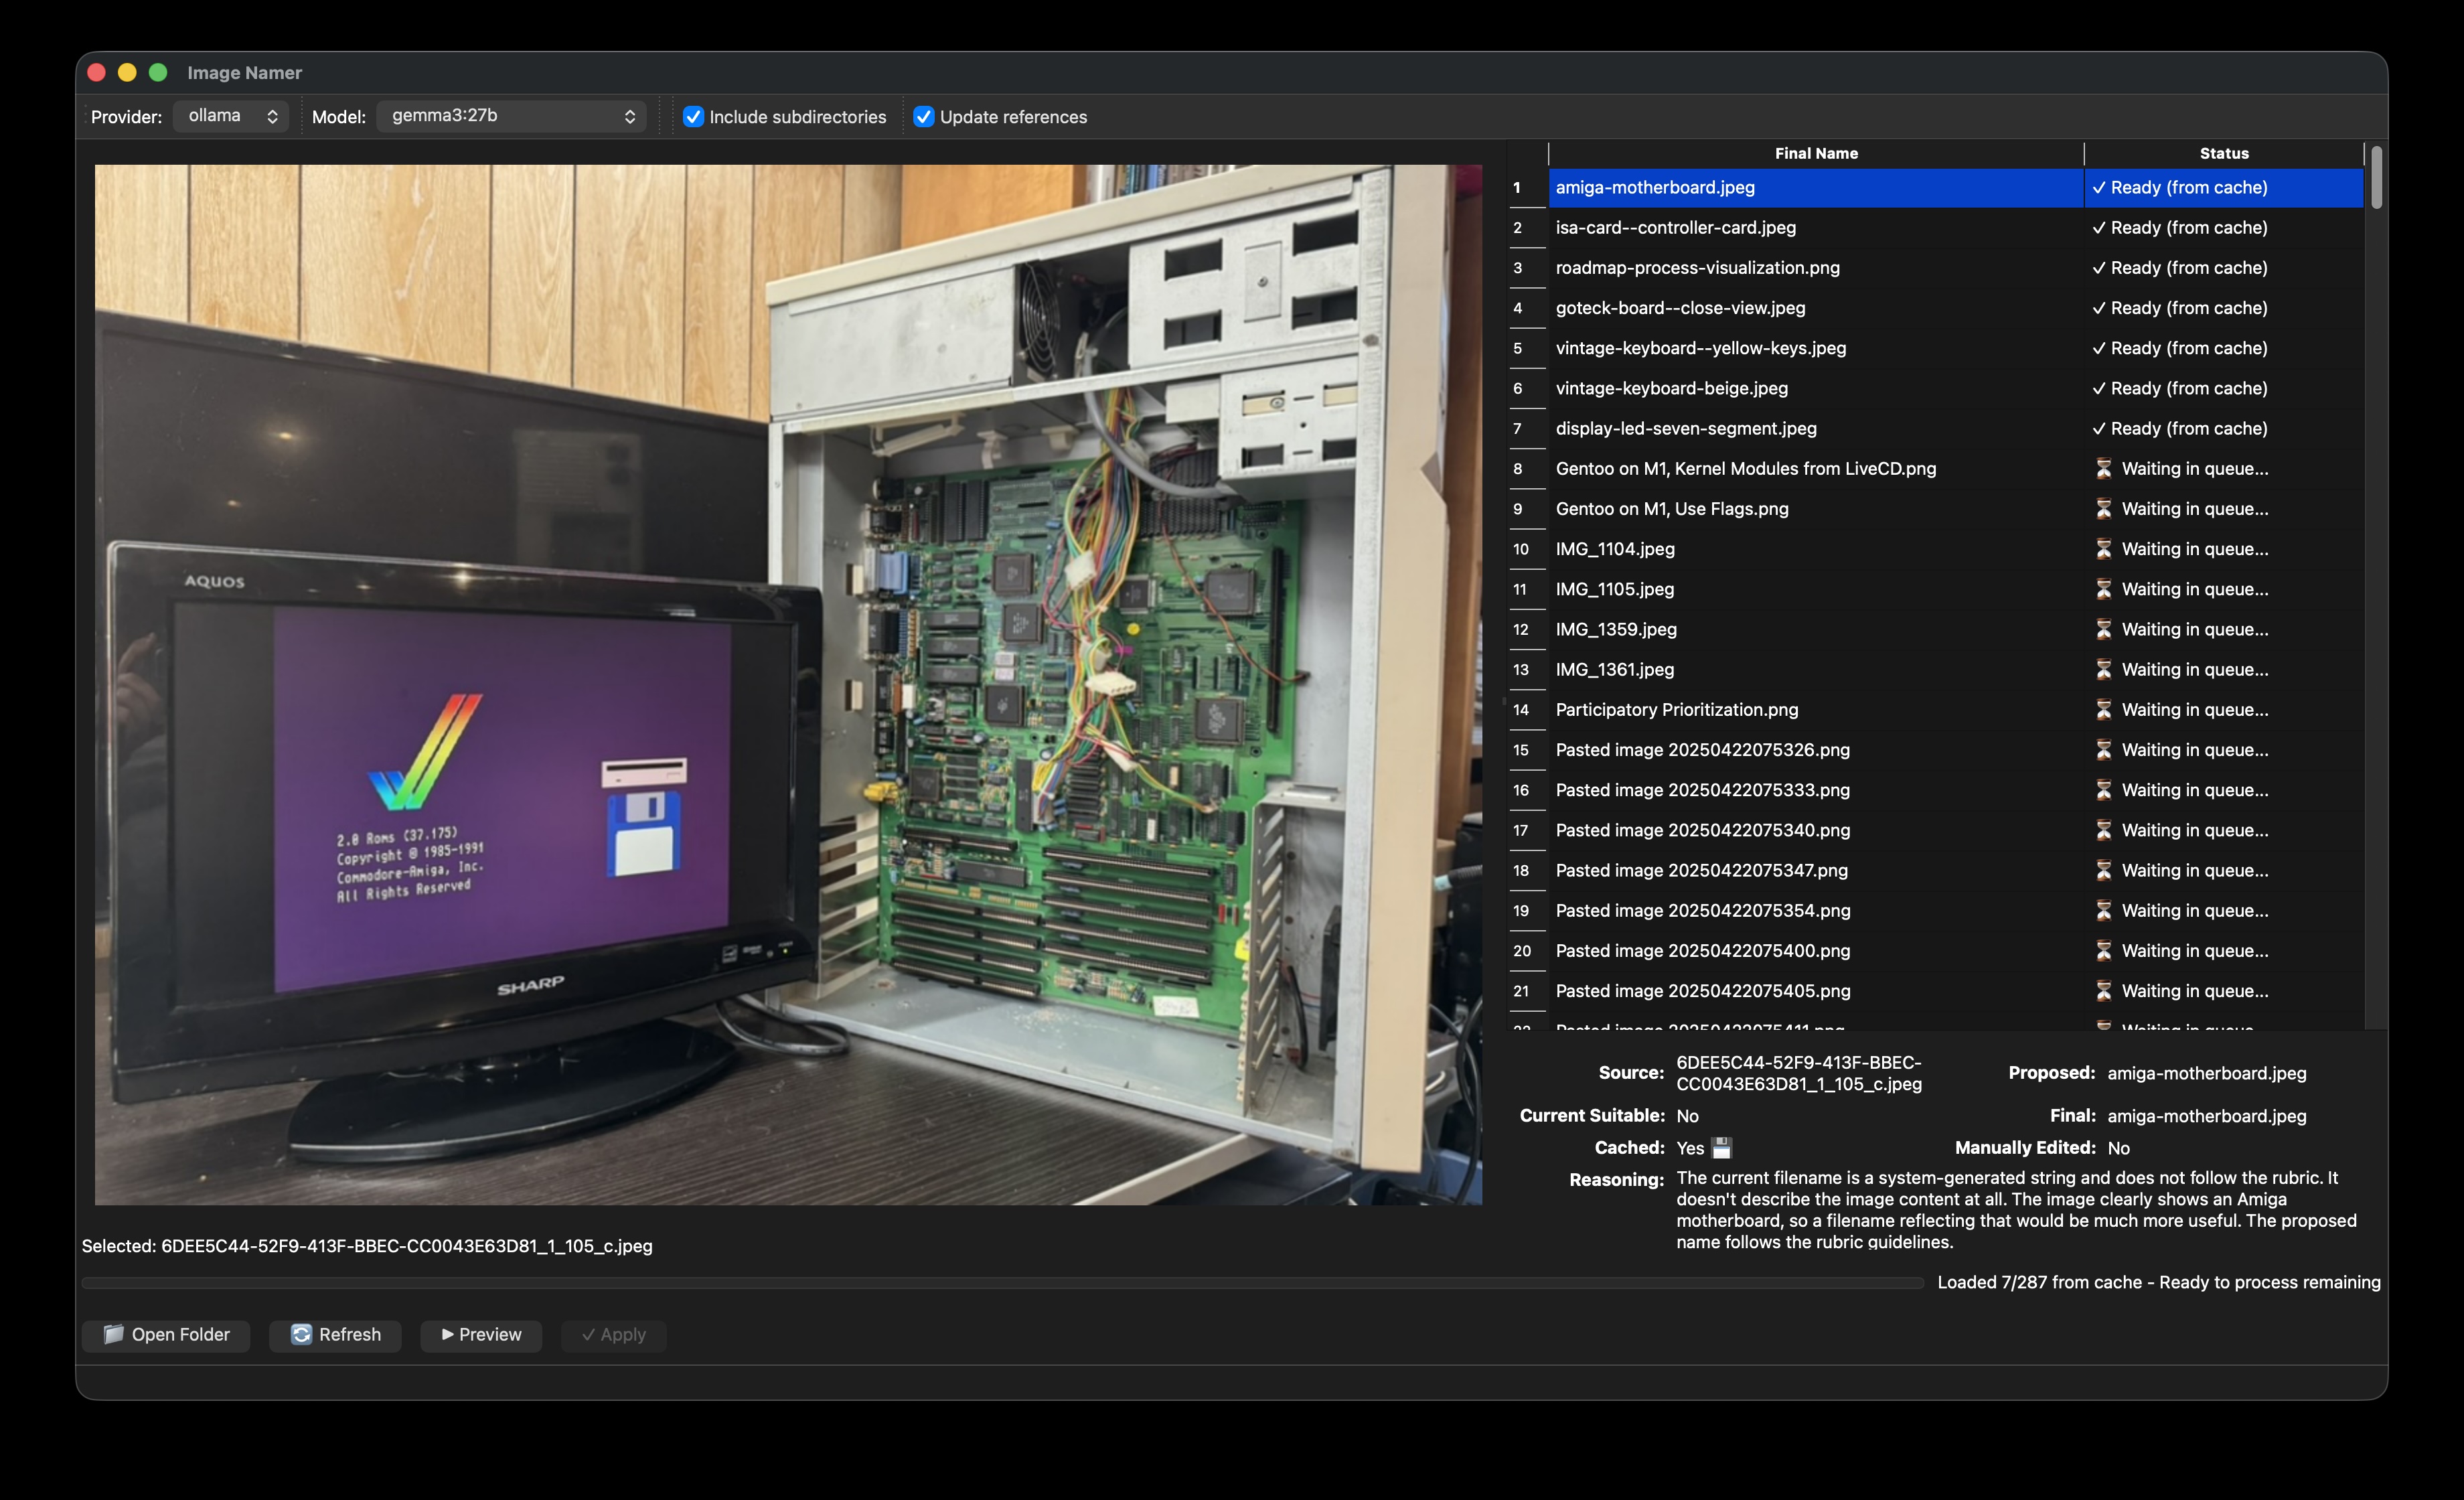Viewport: 2464px width, 1500px height.
Task: Select Pasted image 20250422075326.png row
Action: (1936, 750)
